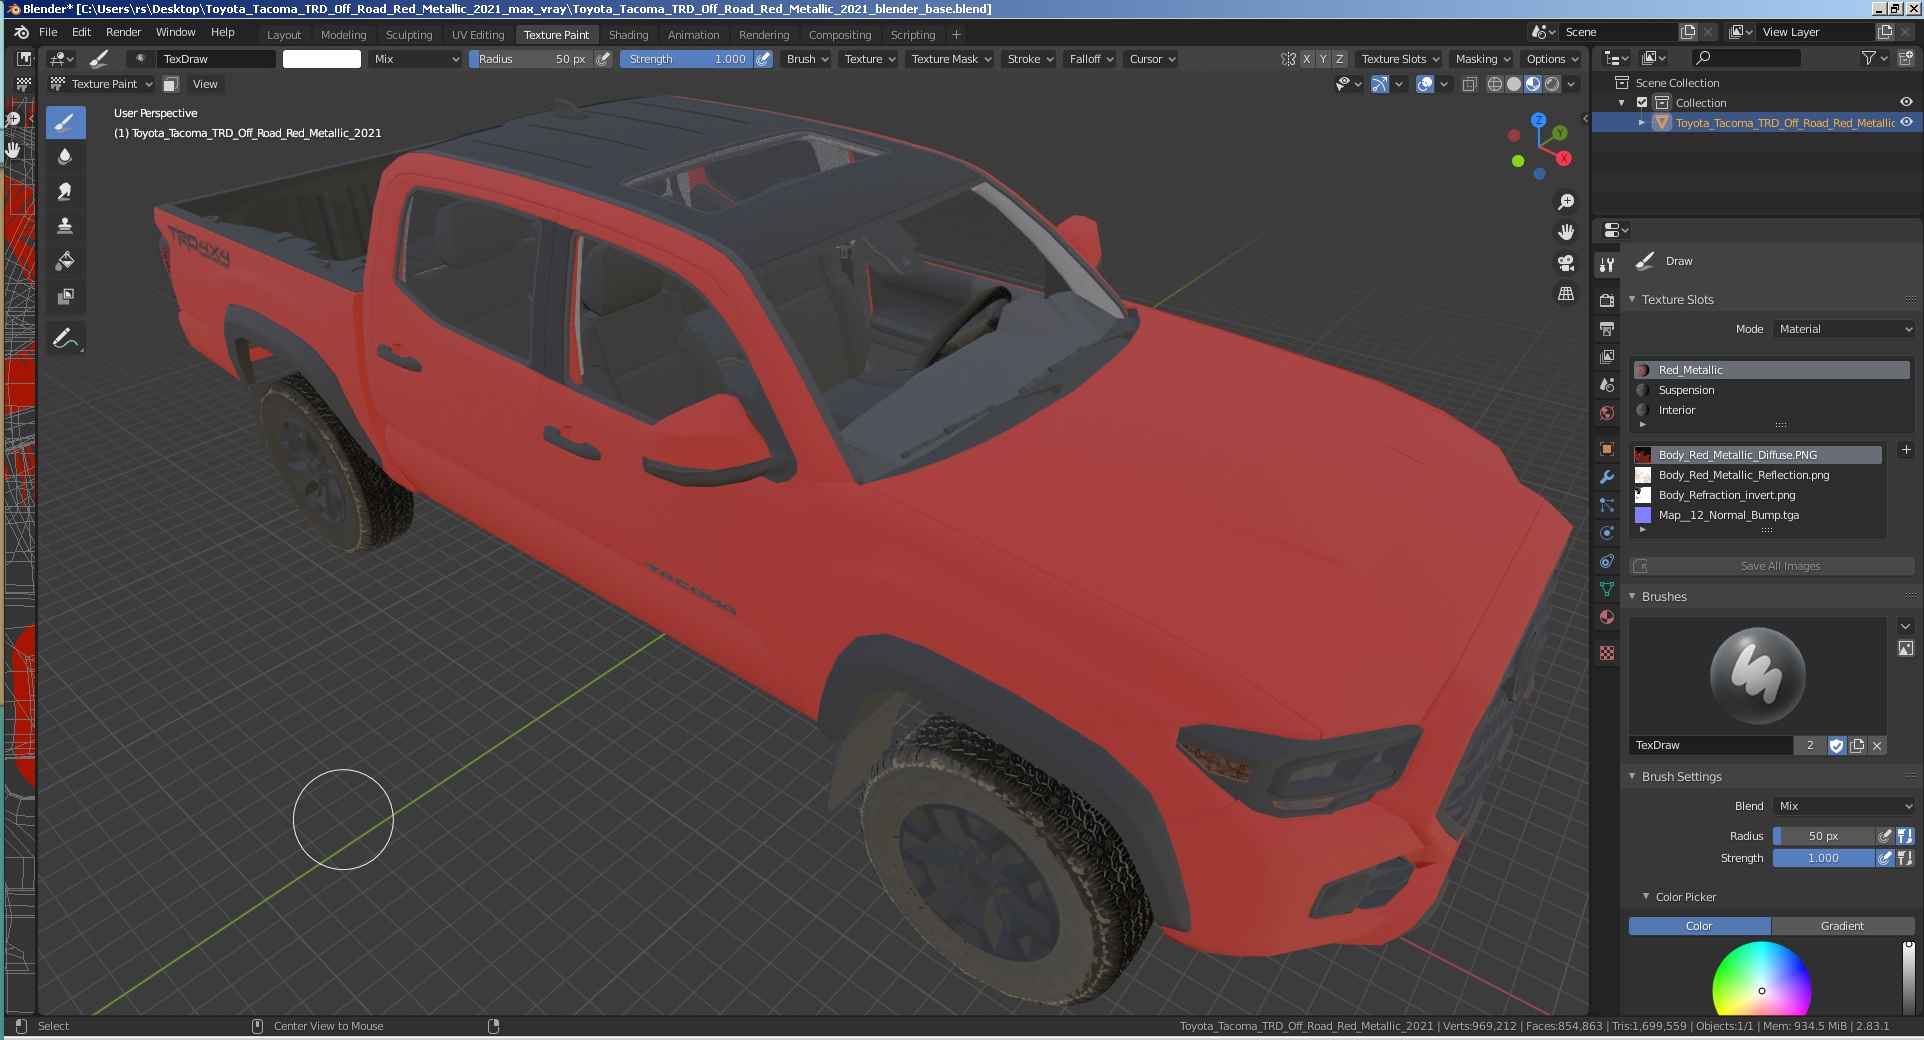Click the viewport pan hand icon

1566,232
